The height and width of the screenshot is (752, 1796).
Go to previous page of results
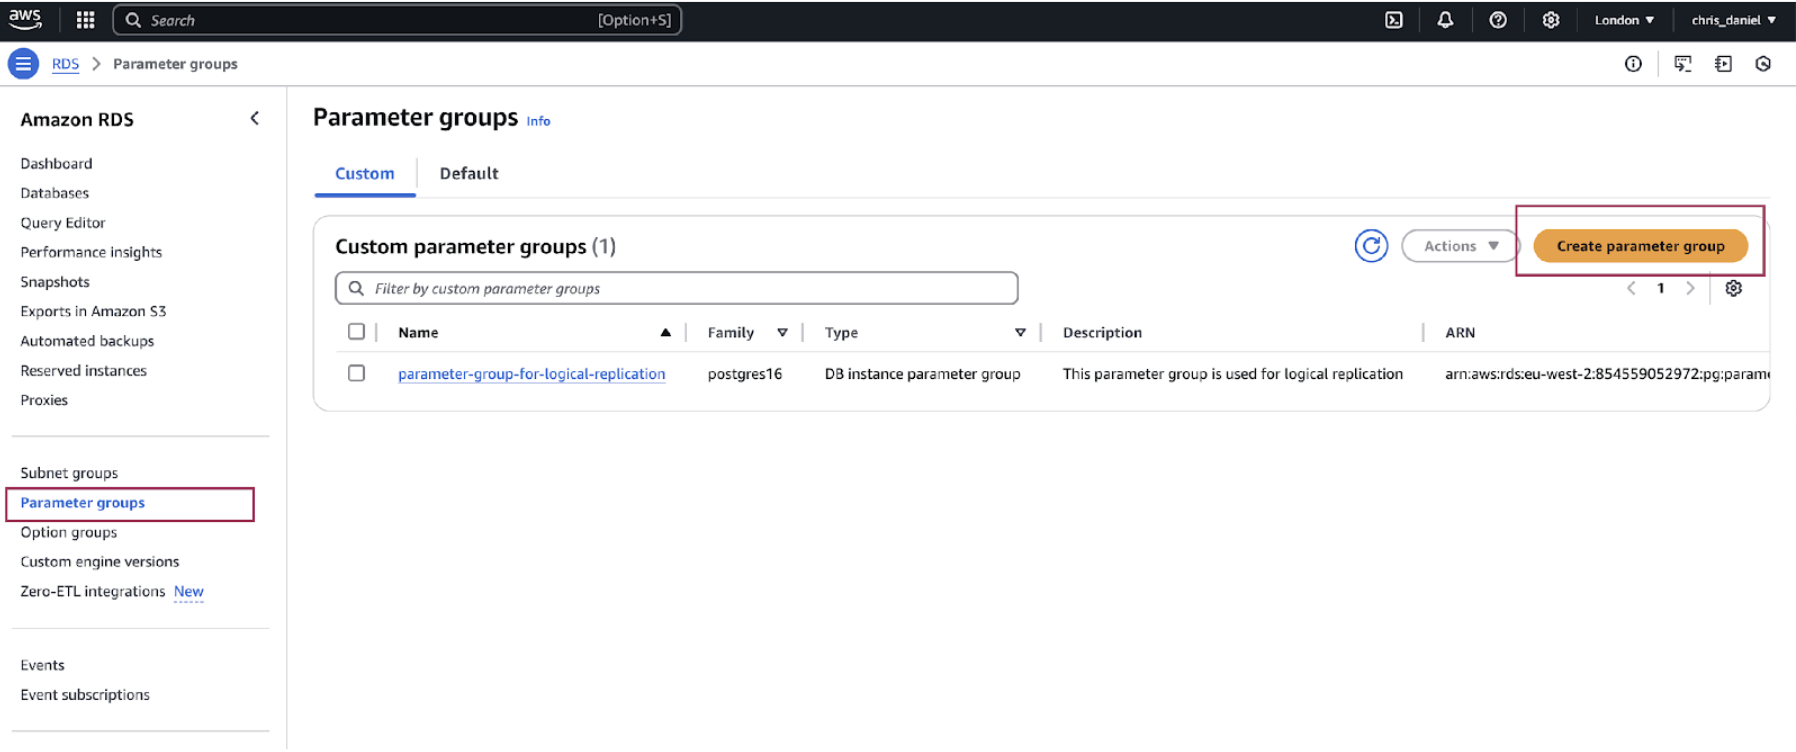(1631, 288)
